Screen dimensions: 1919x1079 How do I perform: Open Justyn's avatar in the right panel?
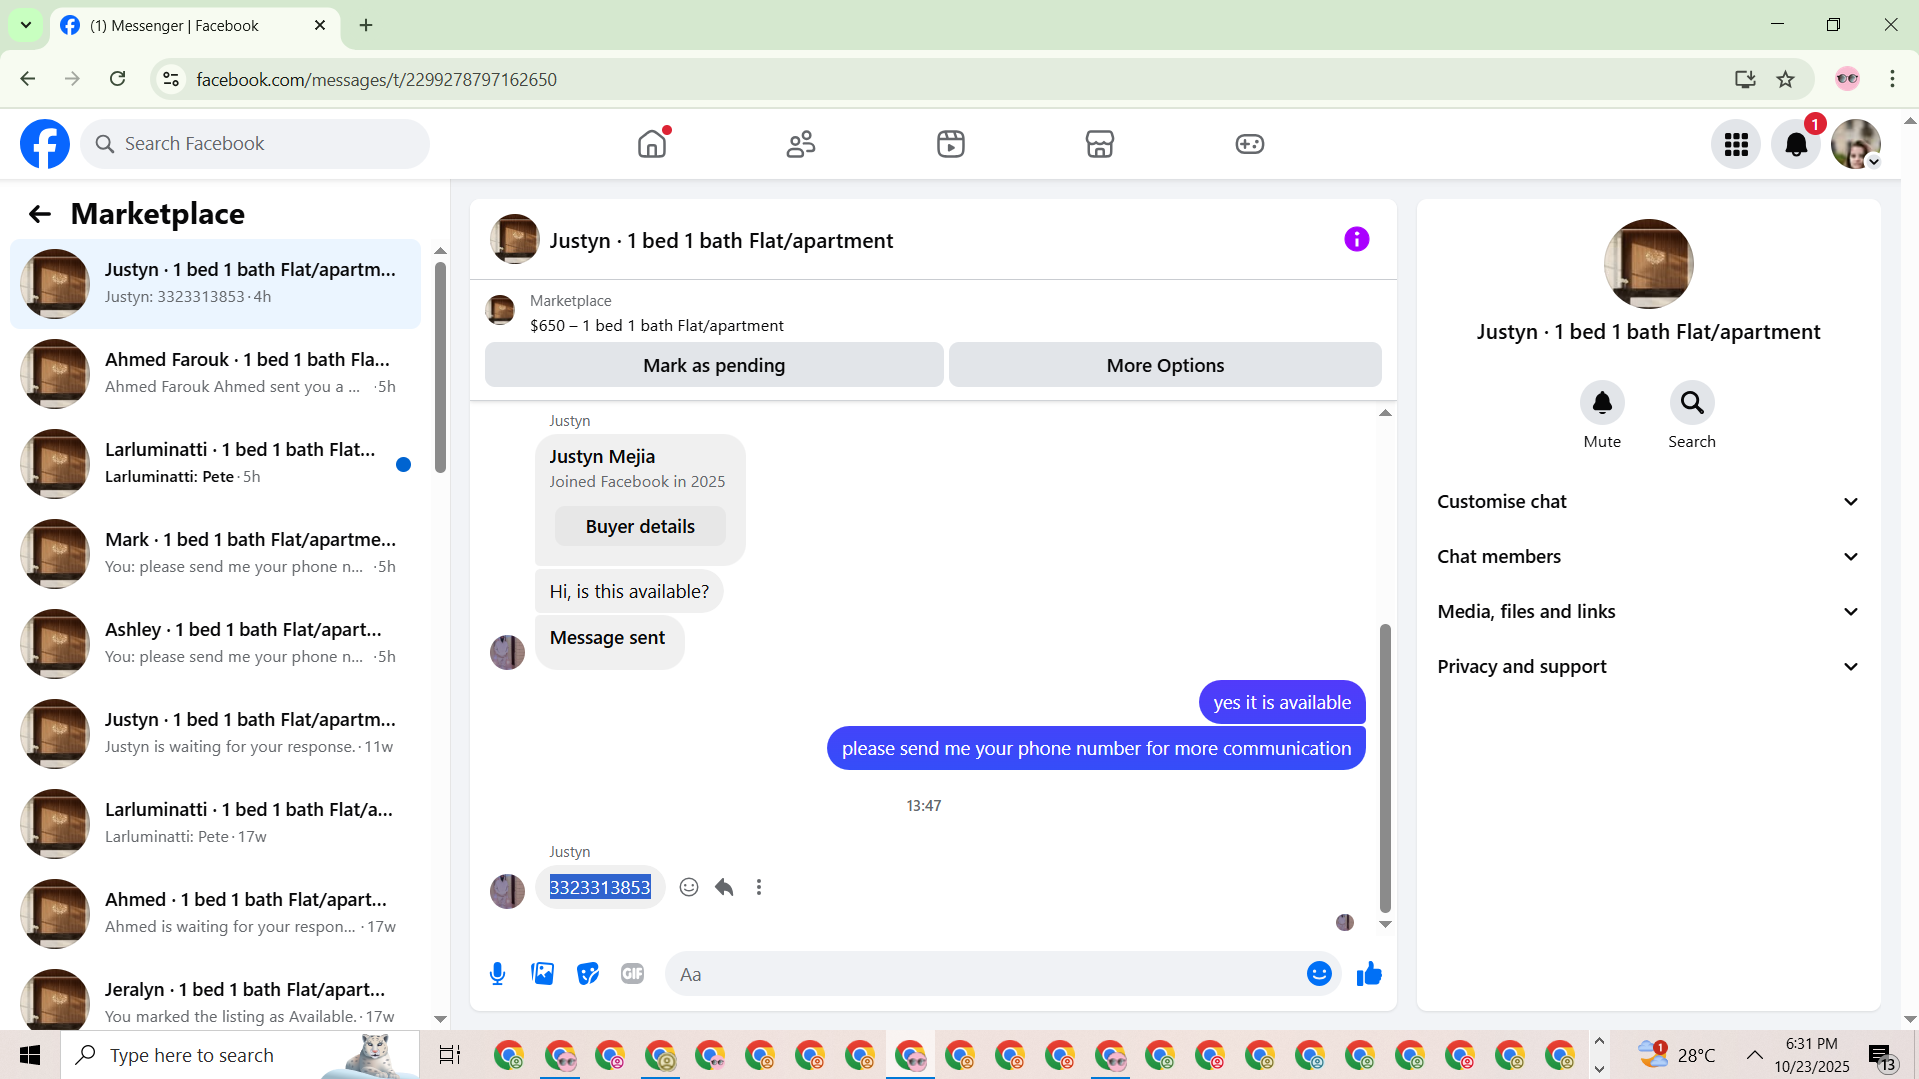pyautogui.click(x=1648, y=264)
